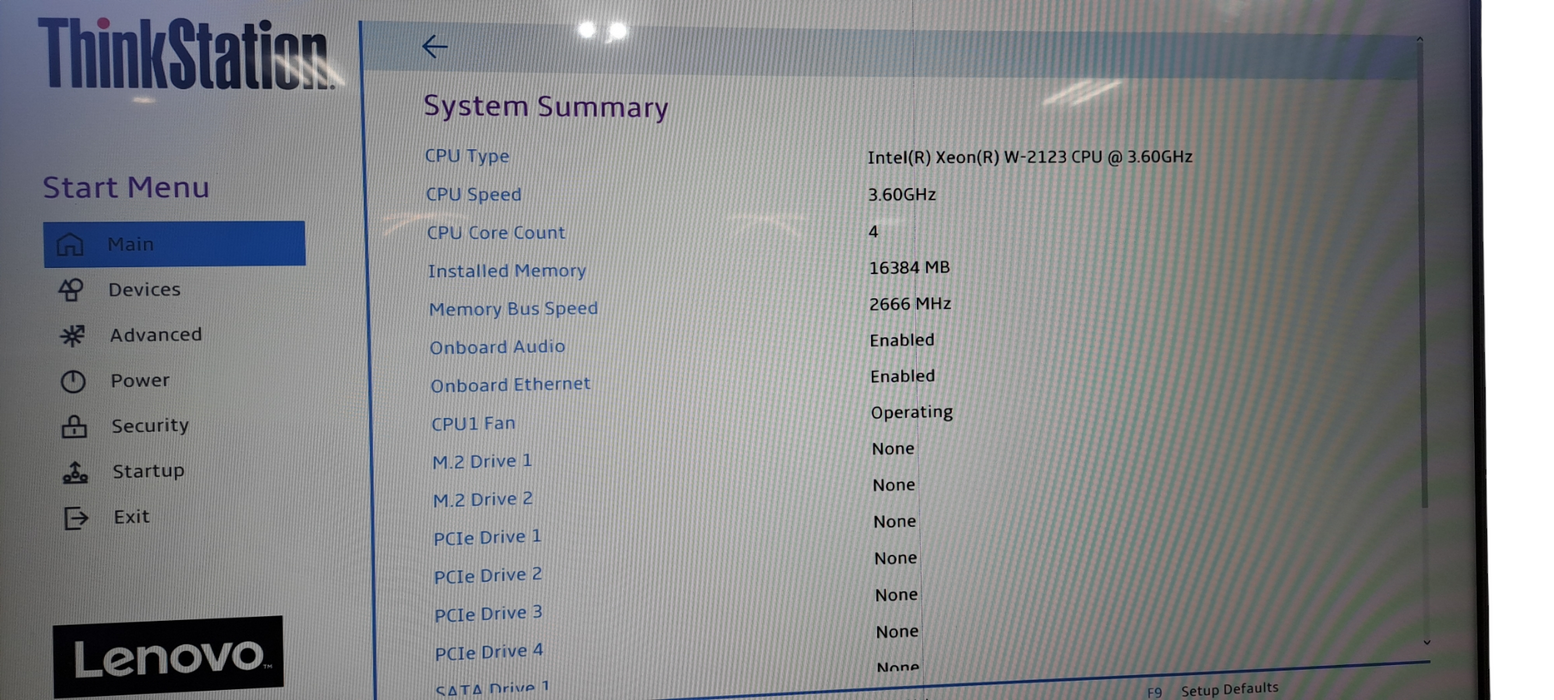Click the PCIe Drive 2 label
The height and width of the screenshot is (700, 1554).
point(488,575)
